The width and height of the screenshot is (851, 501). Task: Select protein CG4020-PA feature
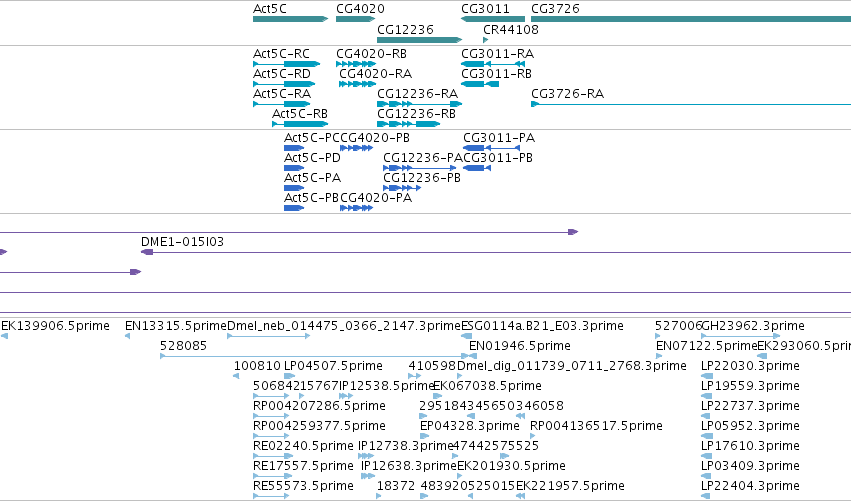(356, 208)
